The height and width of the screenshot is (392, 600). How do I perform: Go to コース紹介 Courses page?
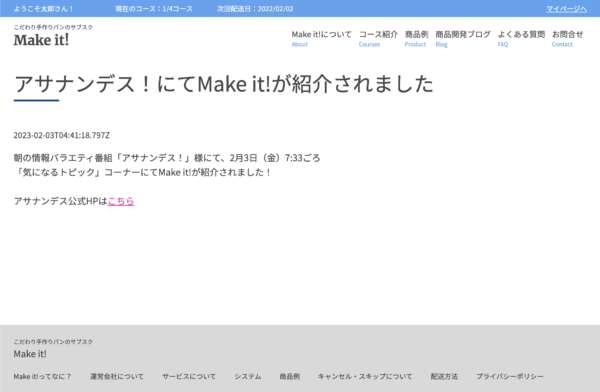378,39
